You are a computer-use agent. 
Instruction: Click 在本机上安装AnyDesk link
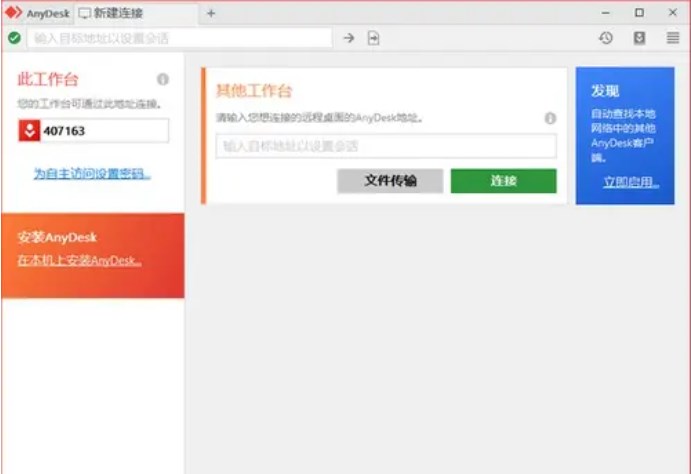pos(80,261)
